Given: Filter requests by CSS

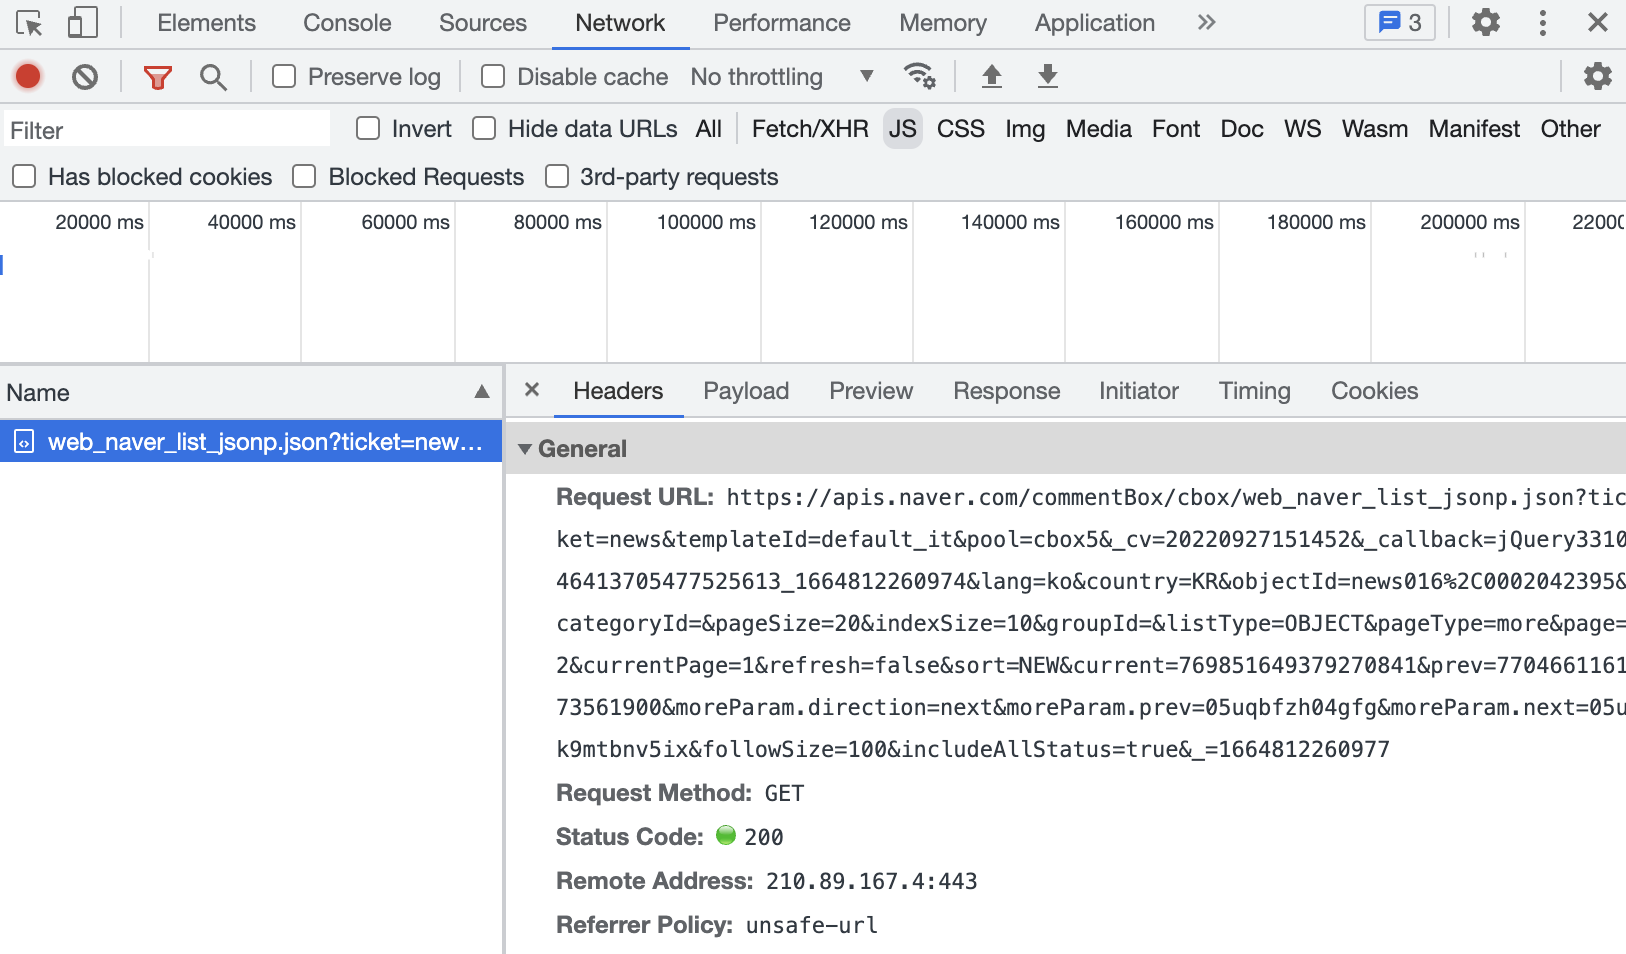Looking at the screenshot, I should pyautogui.click(x=961, y=128).
